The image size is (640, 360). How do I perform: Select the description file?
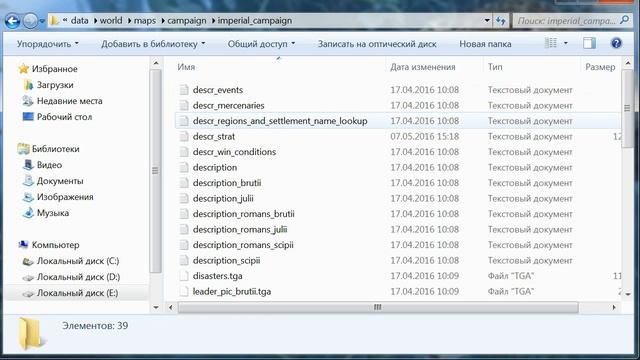click(x=215, y=167)
